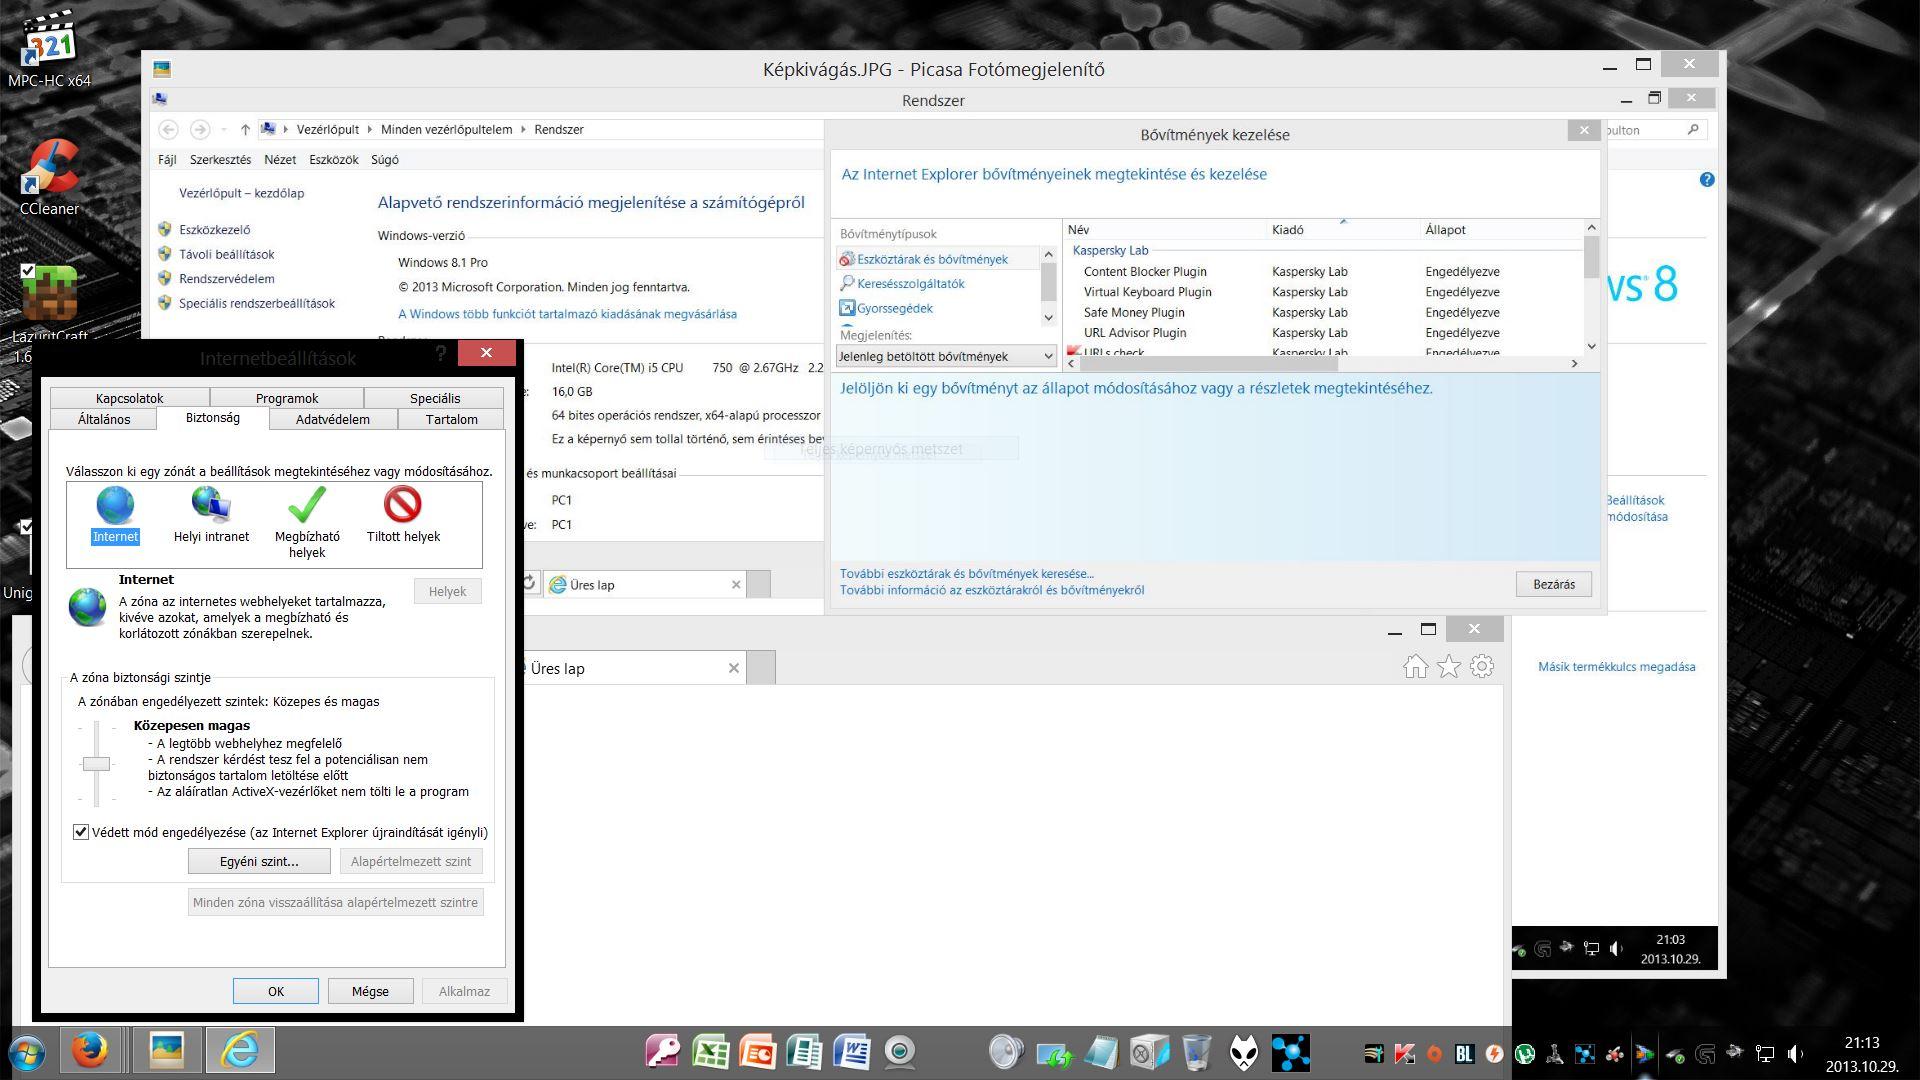Viewport: 1920px width, 1080px height.
Task: Expand the chevron after Minden vezérlőpultelem
Action: (x=523, y=130)
